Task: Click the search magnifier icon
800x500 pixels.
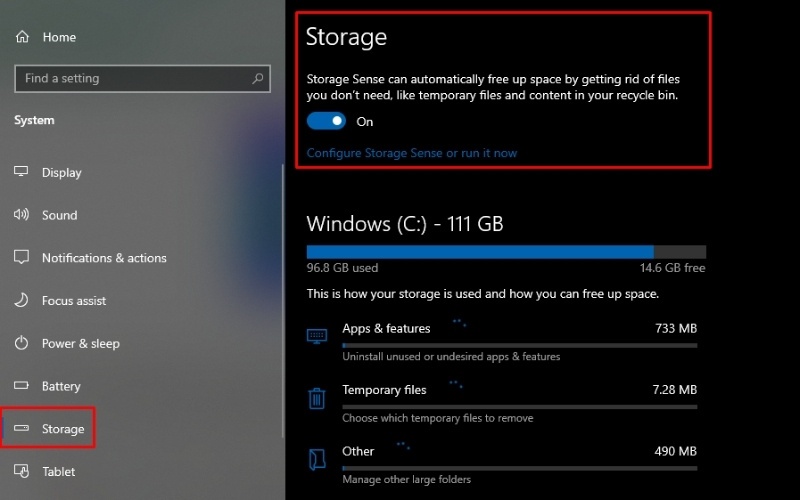Action: 258,78
